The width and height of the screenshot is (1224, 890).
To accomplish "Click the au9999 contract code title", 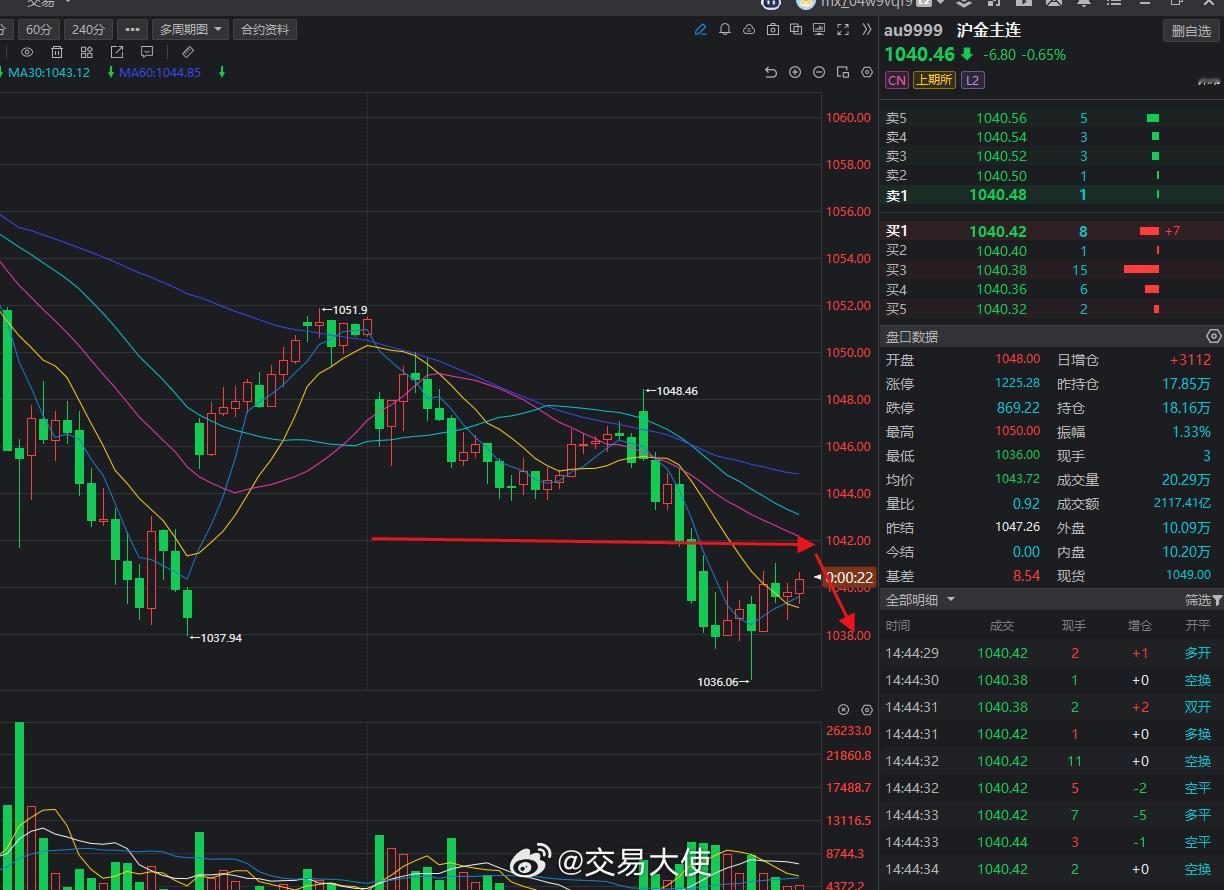I will coord(913,30).
